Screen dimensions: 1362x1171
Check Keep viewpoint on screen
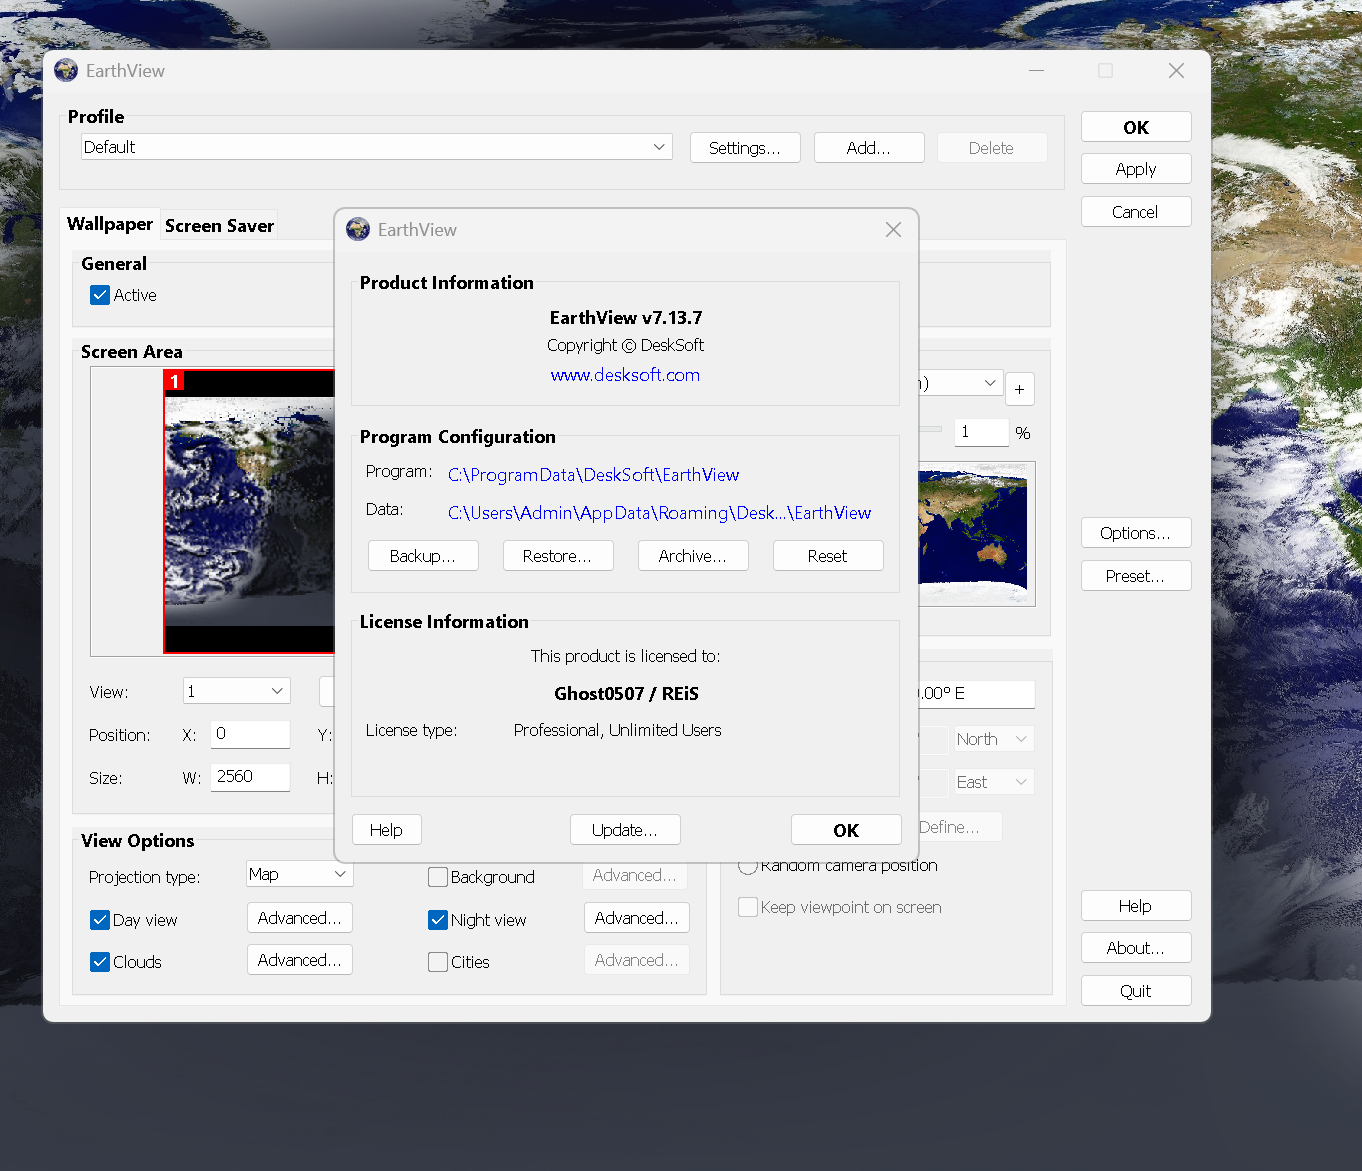click(x=747, y=907)
